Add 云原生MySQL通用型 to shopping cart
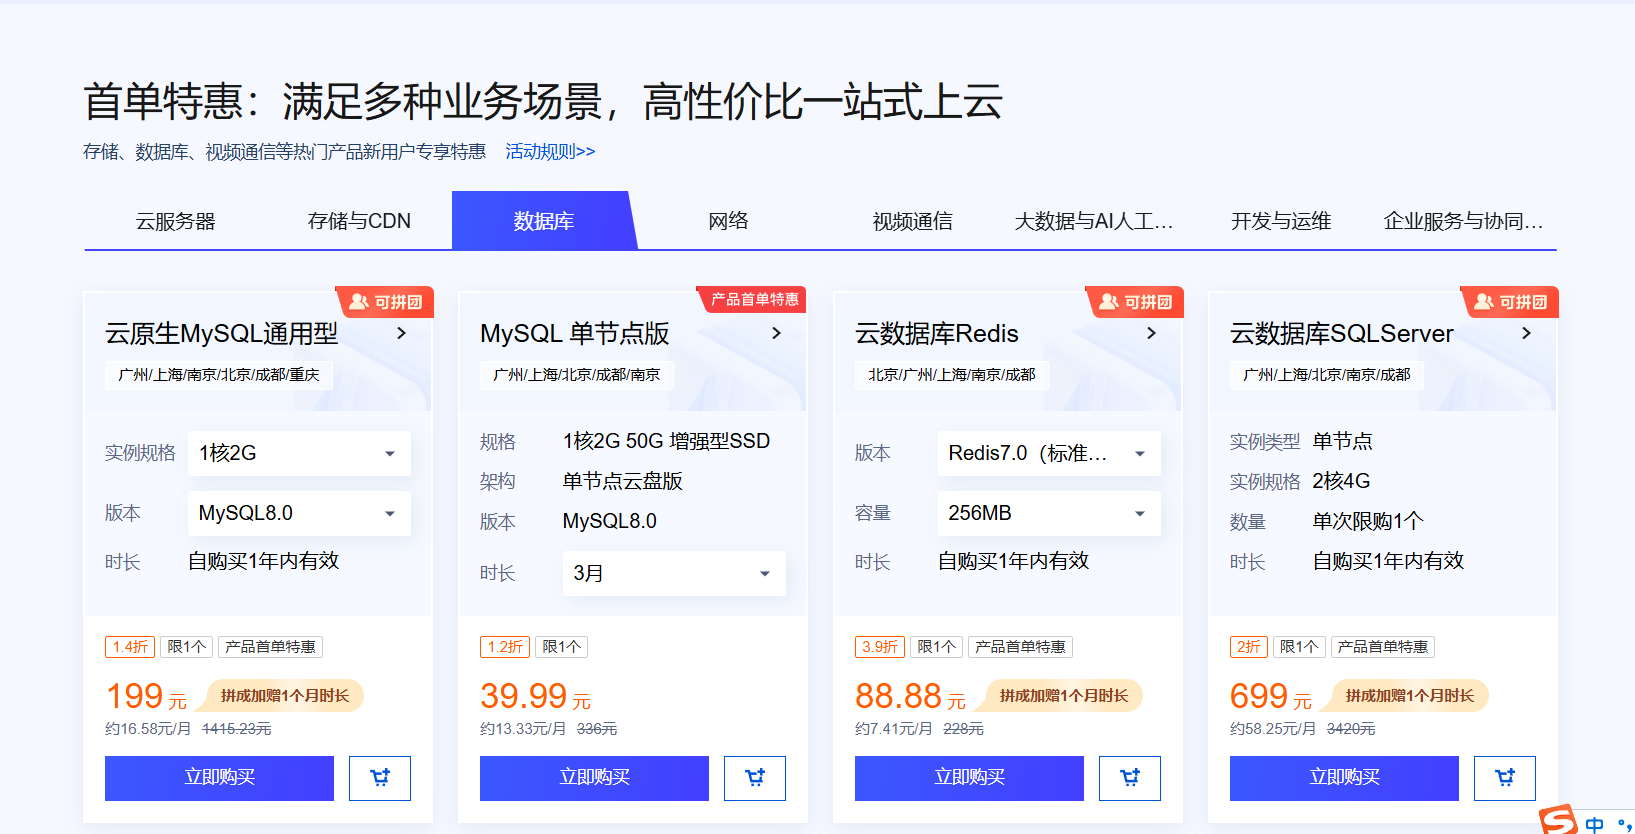Viewport: 1635px width, 834px height. pyautogui.click(x=380, y=778)
